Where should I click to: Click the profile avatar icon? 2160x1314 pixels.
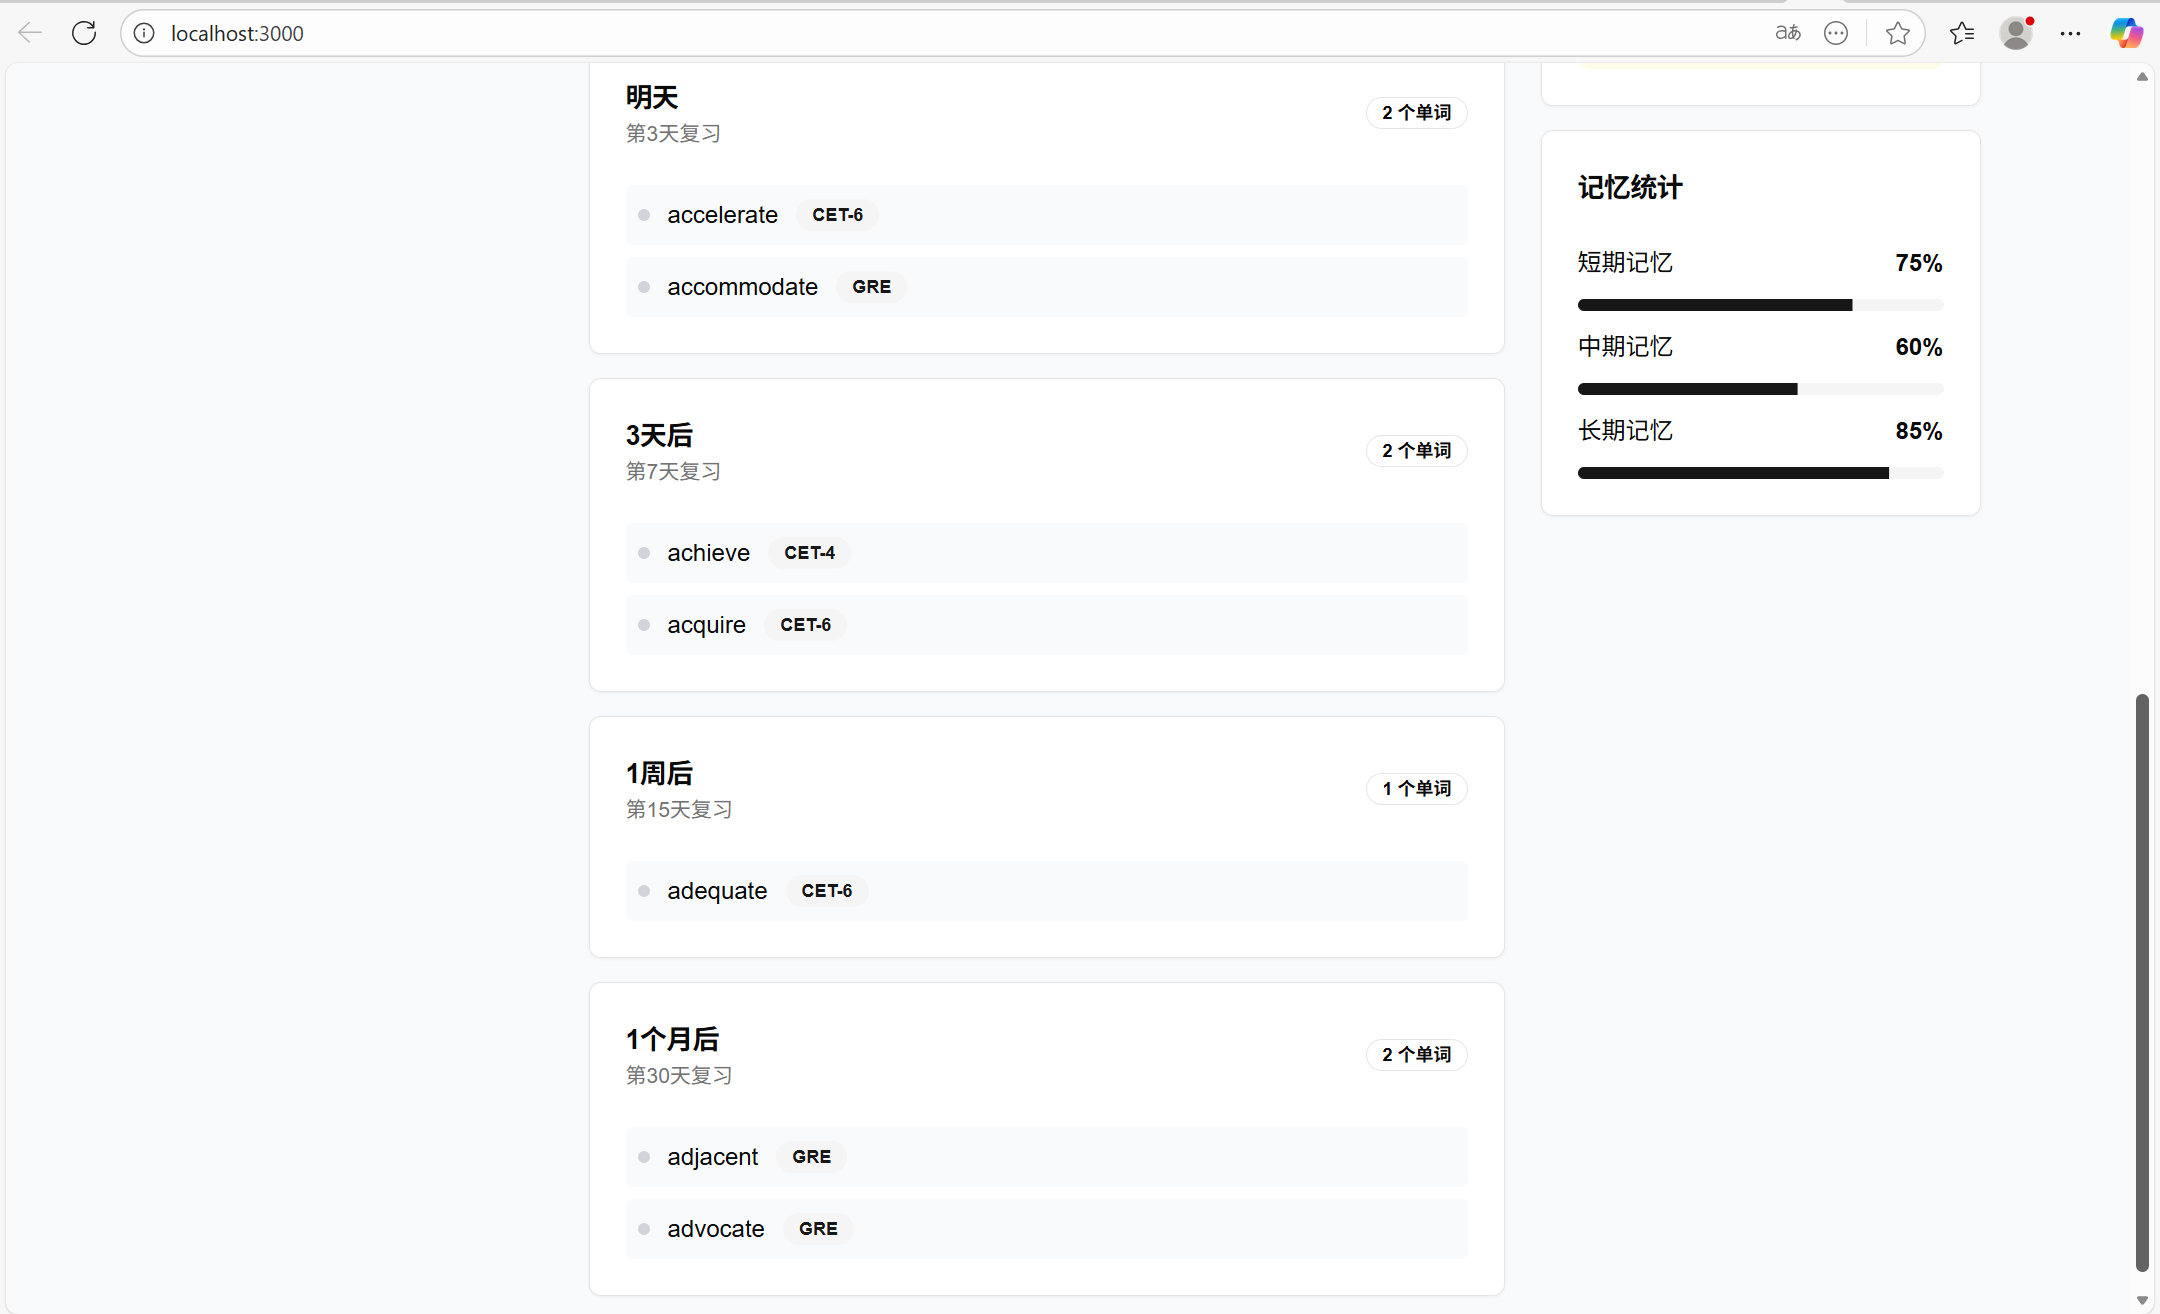(2016, 33)
